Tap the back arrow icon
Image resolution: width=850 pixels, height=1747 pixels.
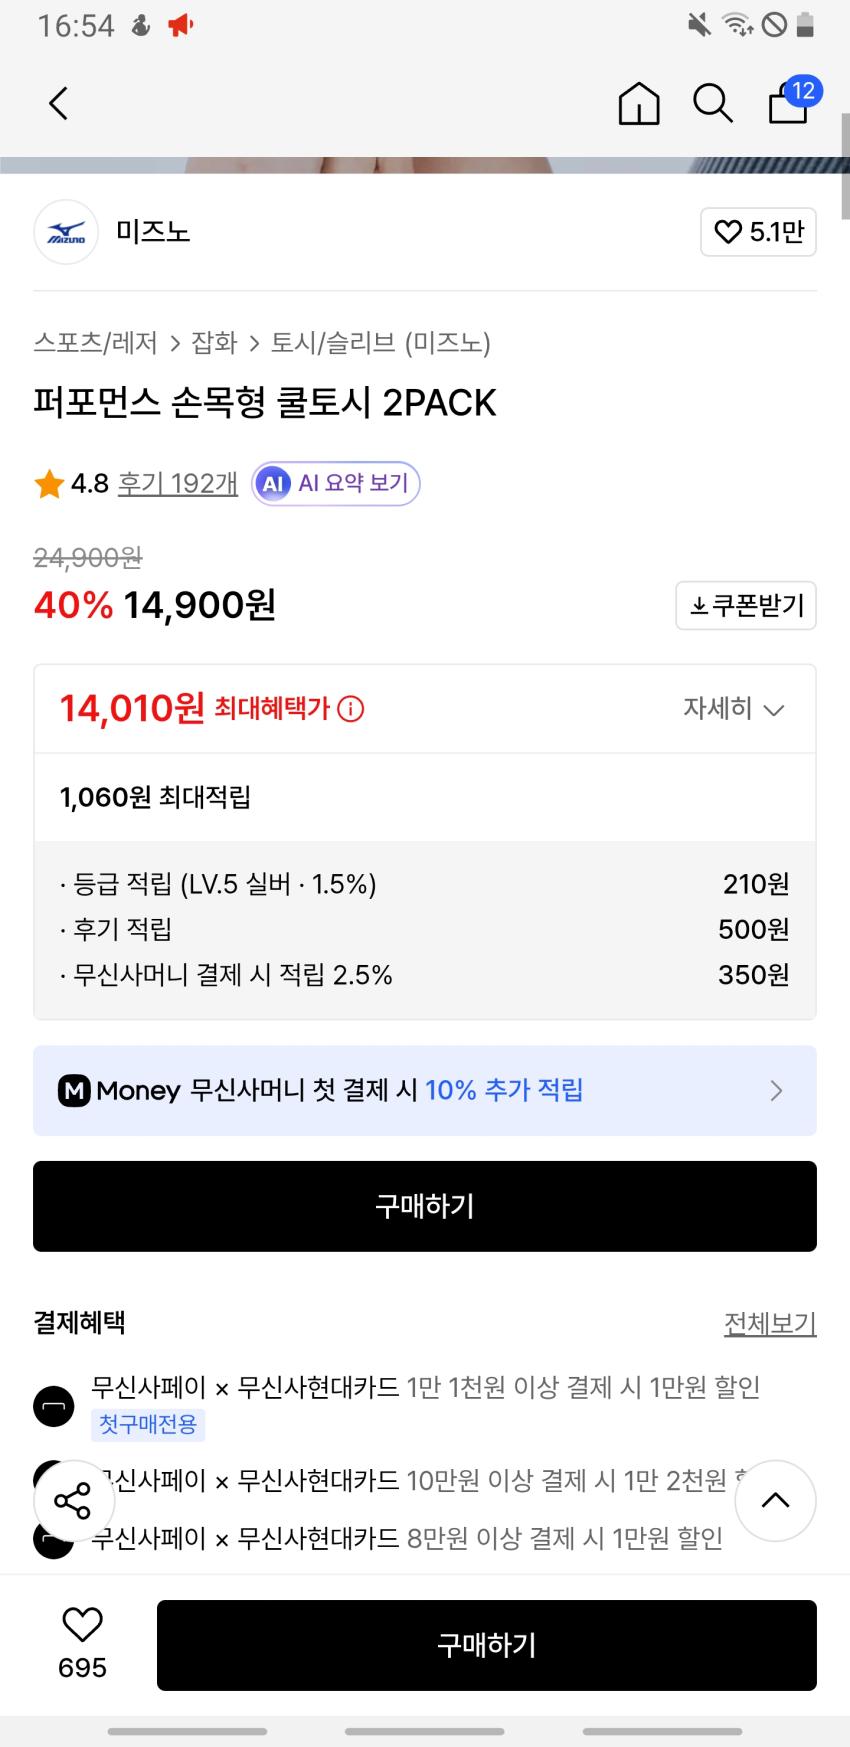(x=59, y=103)
